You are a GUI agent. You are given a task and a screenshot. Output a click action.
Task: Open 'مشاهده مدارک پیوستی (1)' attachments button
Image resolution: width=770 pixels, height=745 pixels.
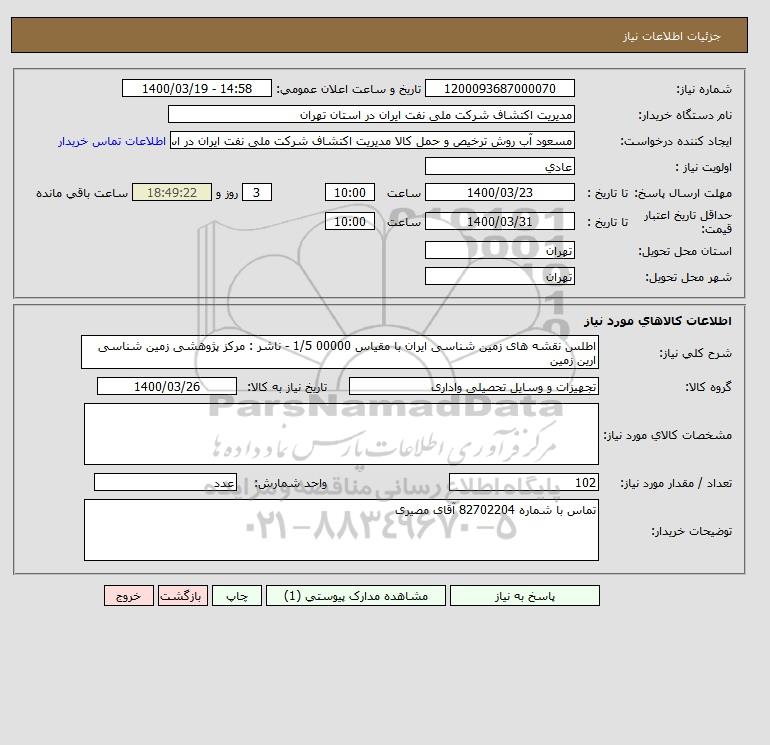tap(356, 596)
